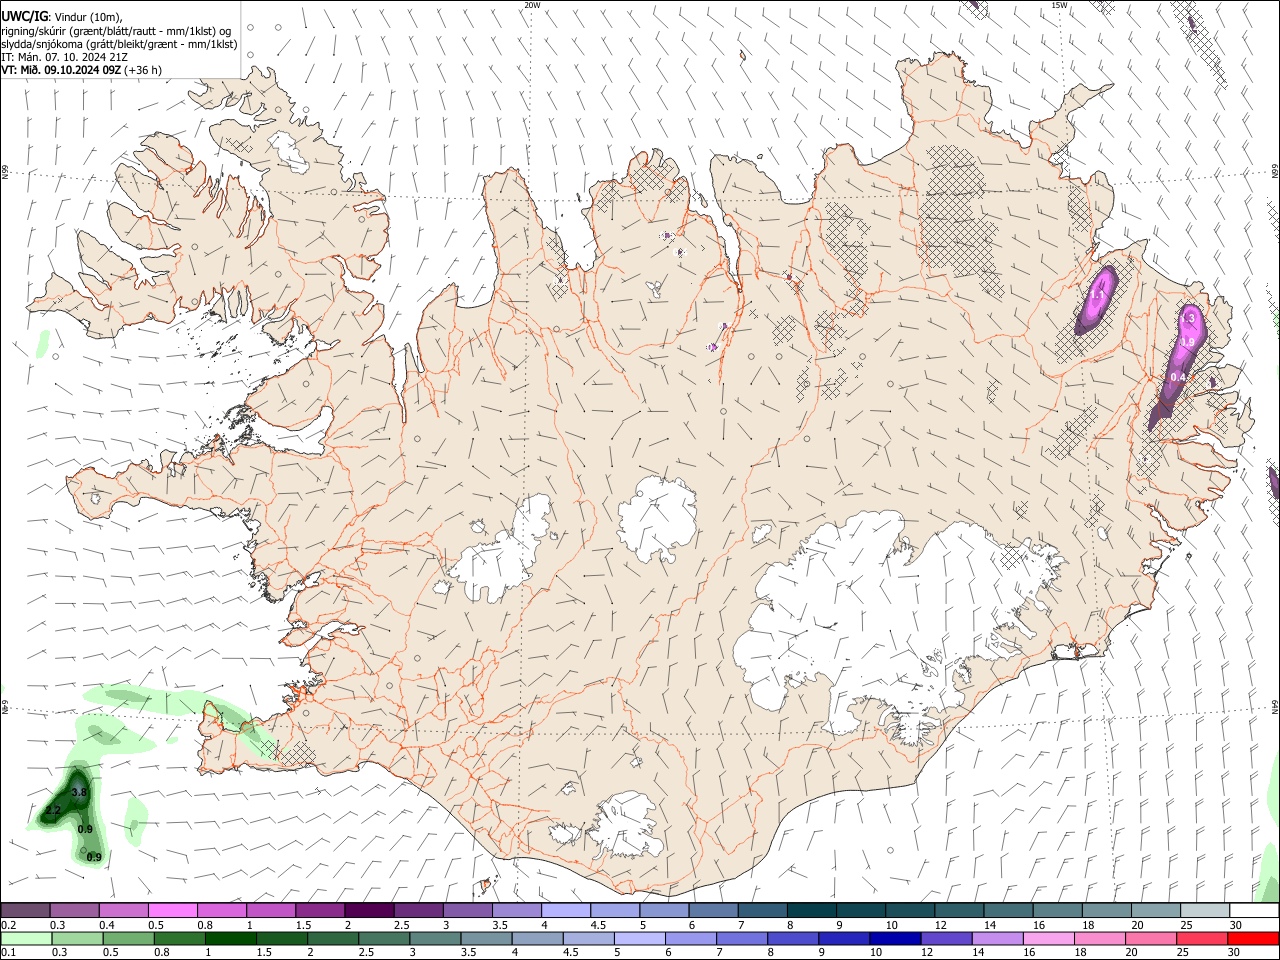This screenshot has width=1280, height=960.
Task: Click the palest green 0.1 swatch in lower scale
Action: coord(26,938)
